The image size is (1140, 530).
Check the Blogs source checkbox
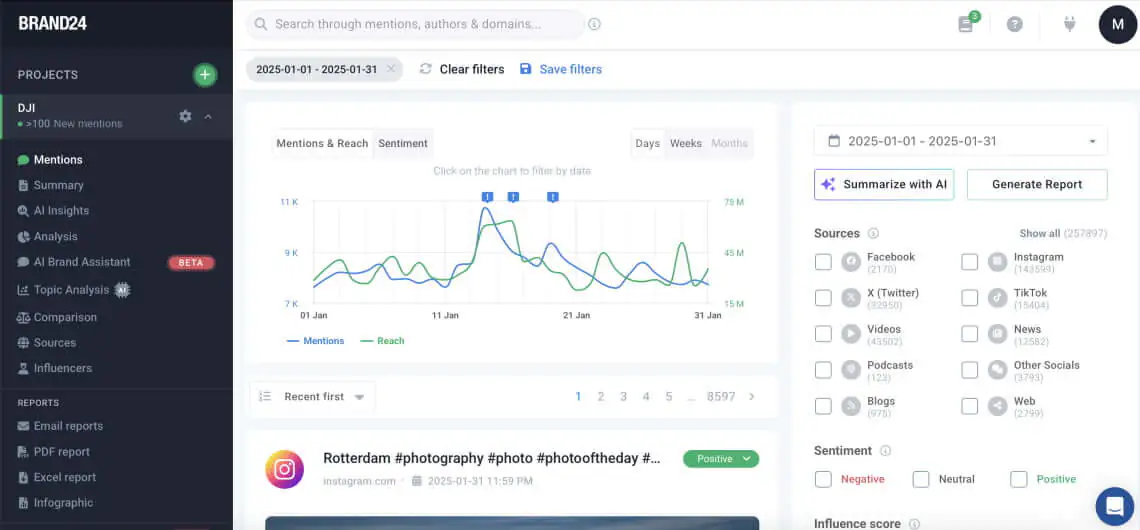pyautogui.click(x=823, y=406)
